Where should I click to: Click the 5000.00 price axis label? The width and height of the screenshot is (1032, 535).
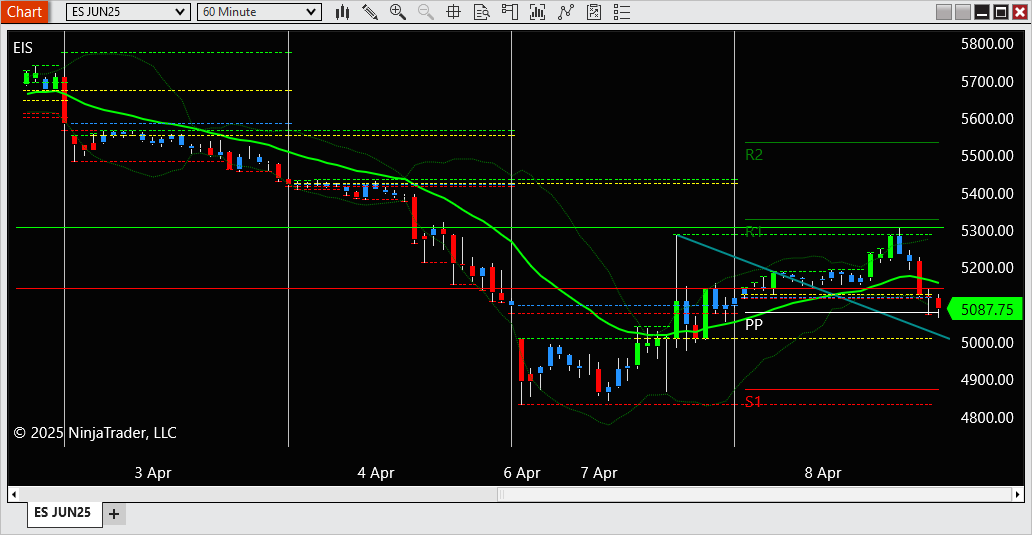987,343
